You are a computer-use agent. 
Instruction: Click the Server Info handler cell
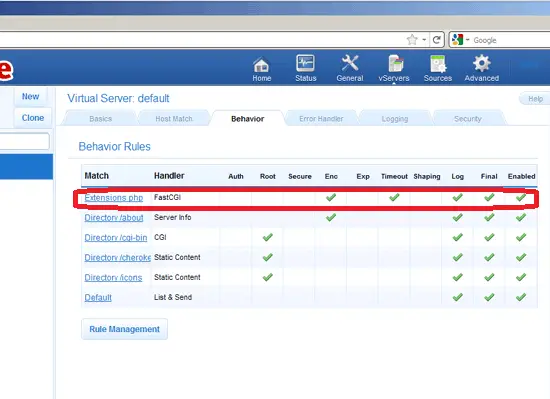click(x=173, y=217)
